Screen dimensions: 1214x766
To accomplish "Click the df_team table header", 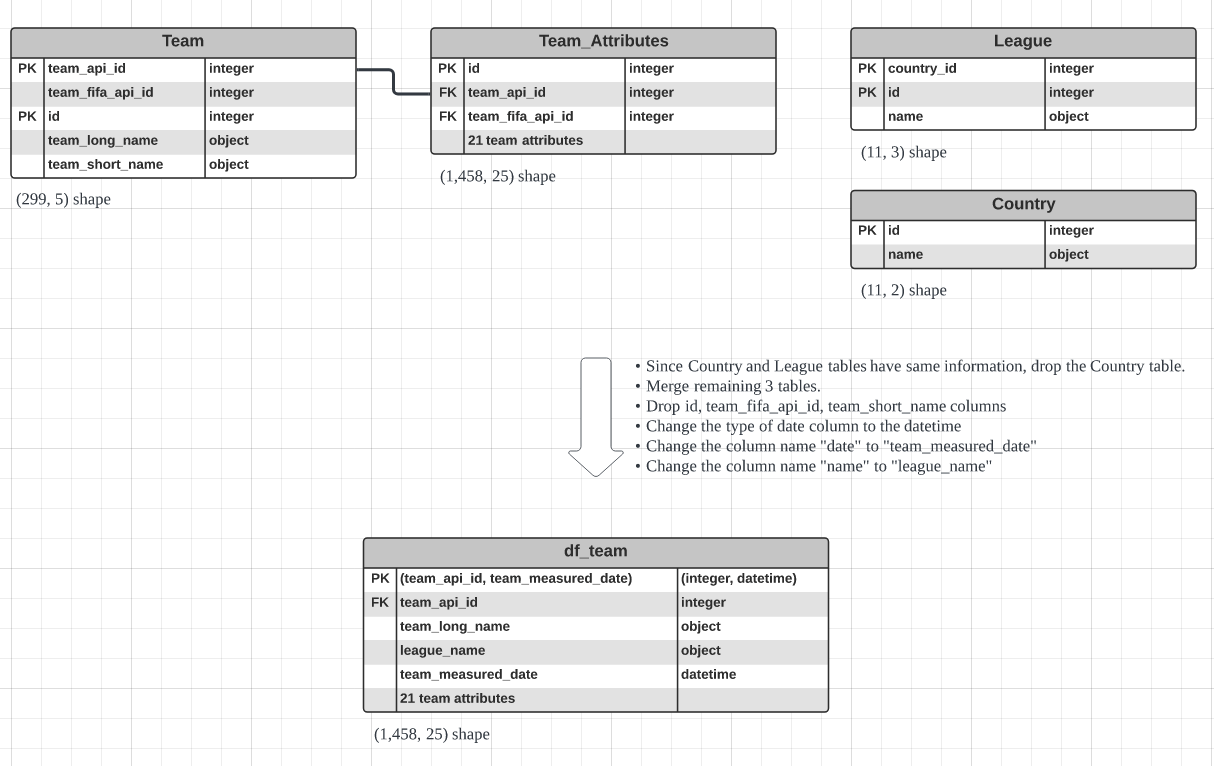I will coord(595,551).
